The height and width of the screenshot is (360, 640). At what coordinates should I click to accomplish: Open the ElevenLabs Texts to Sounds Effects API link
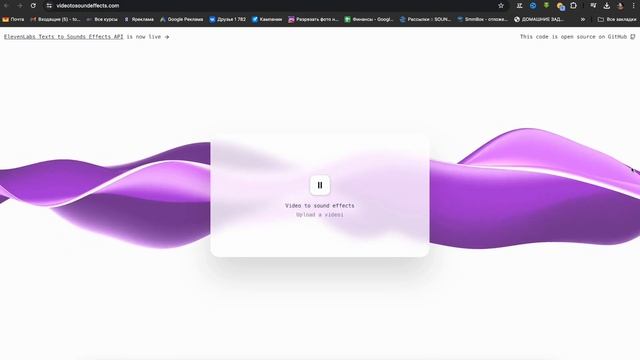pos(63,37)
